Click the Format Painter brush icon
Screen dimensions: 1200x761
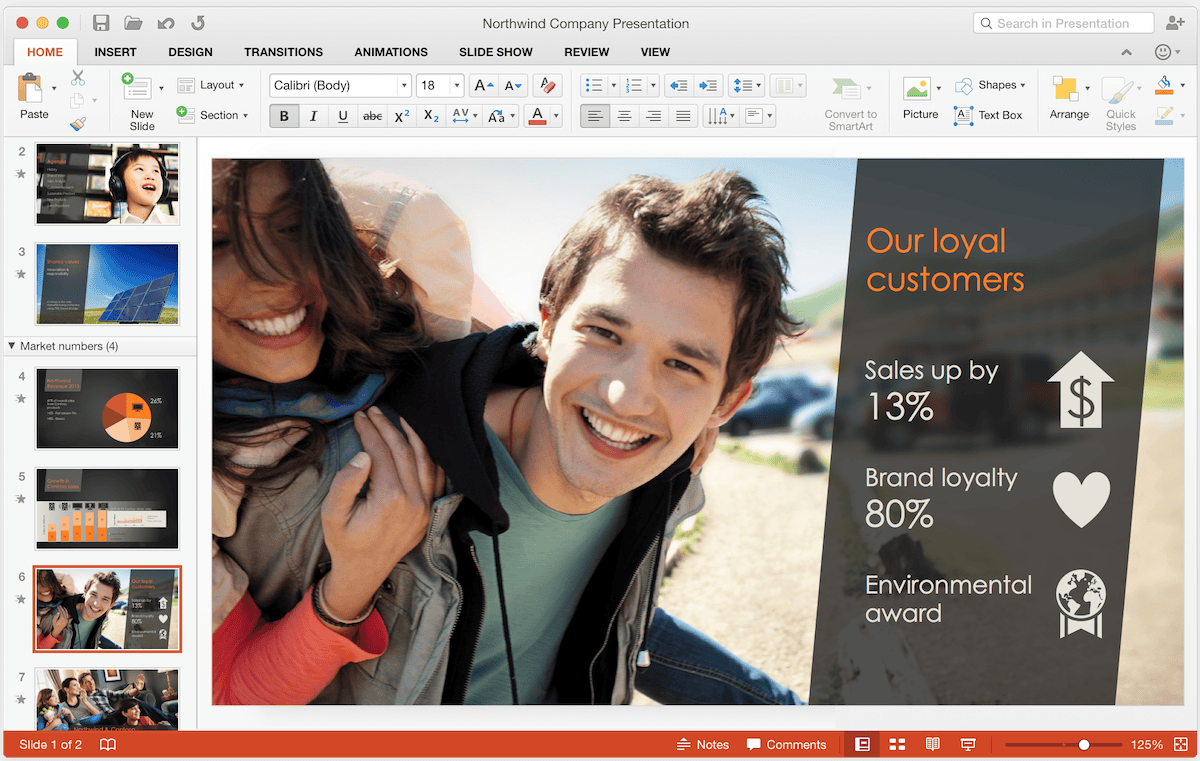78,123
